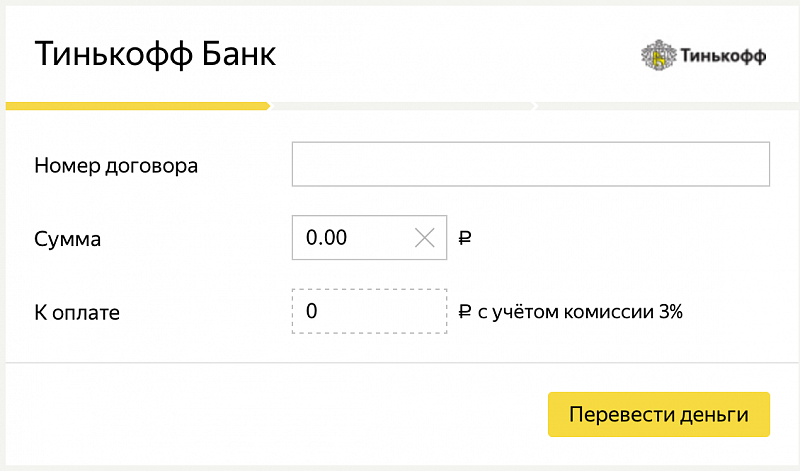
Task: Click the 3% commission percentage
Action: [x=670, y=312]
